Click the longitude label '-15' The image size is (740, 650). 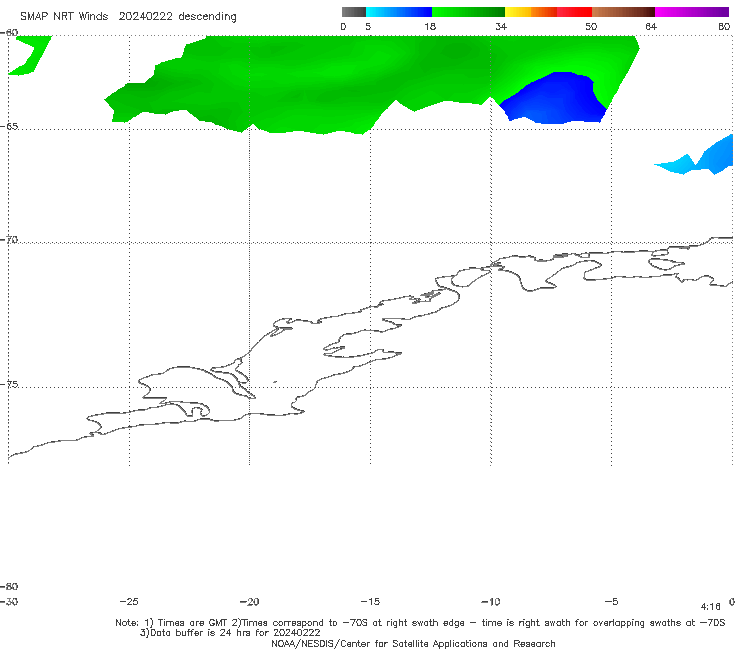click(x=370, y=602)
